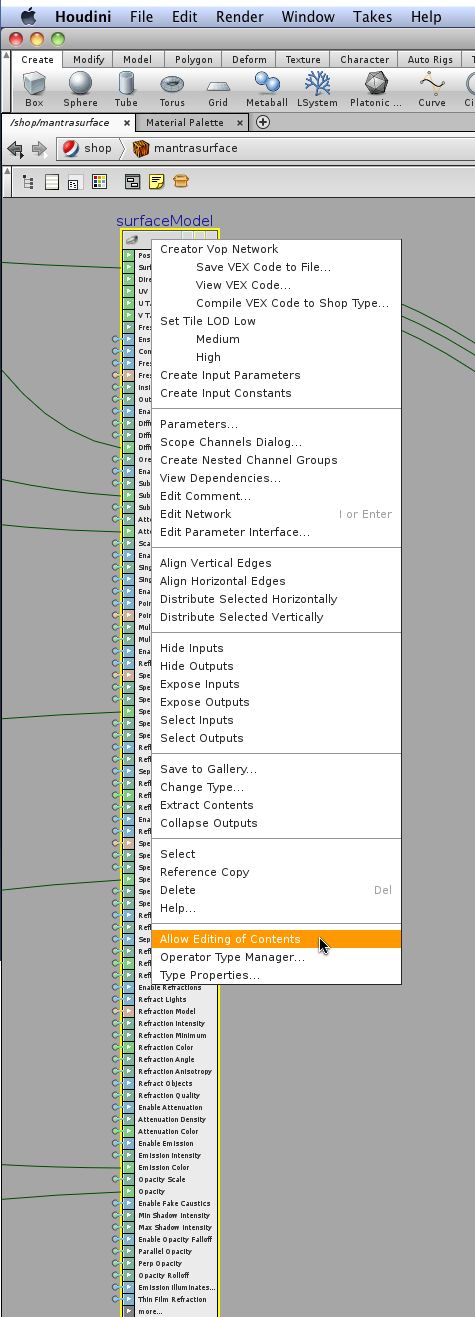Select the LSystem shelf tool
This screenshot has width=475, height=1317.
click(317, 90)
